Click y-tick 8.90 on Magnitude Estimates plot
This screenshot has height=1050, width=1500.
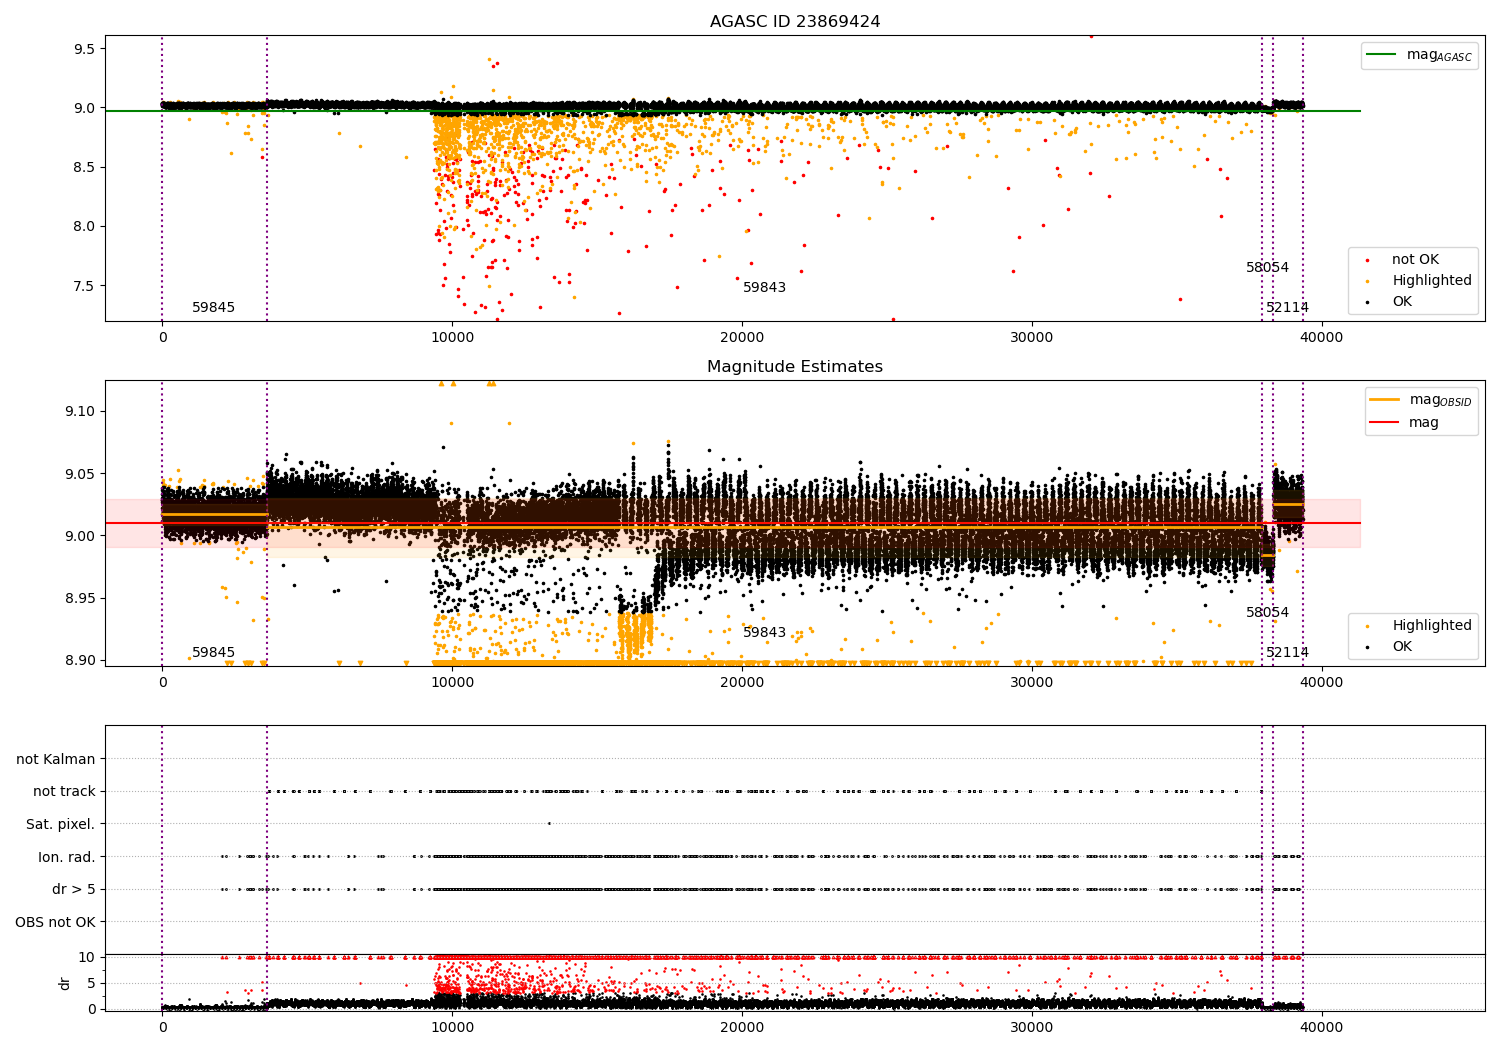(x=80, y=660)
